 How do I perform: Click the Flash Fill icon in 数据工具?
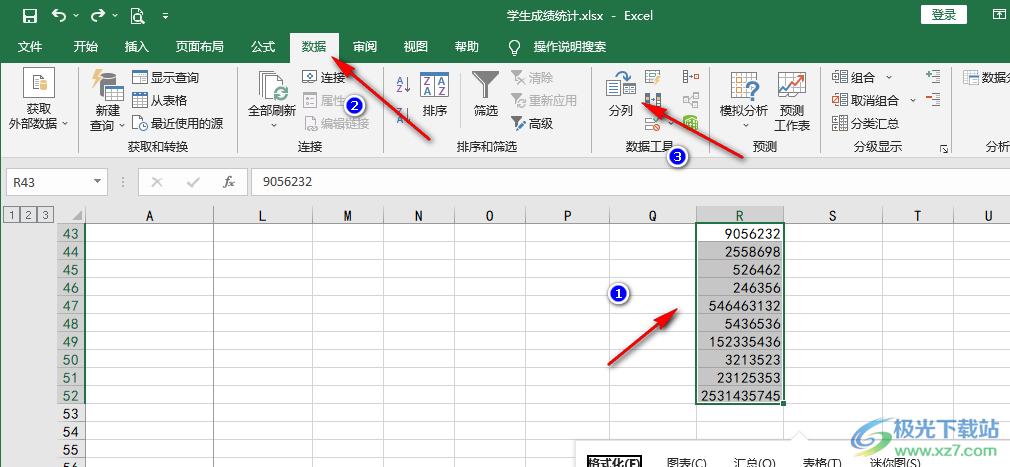click(653, 77)
